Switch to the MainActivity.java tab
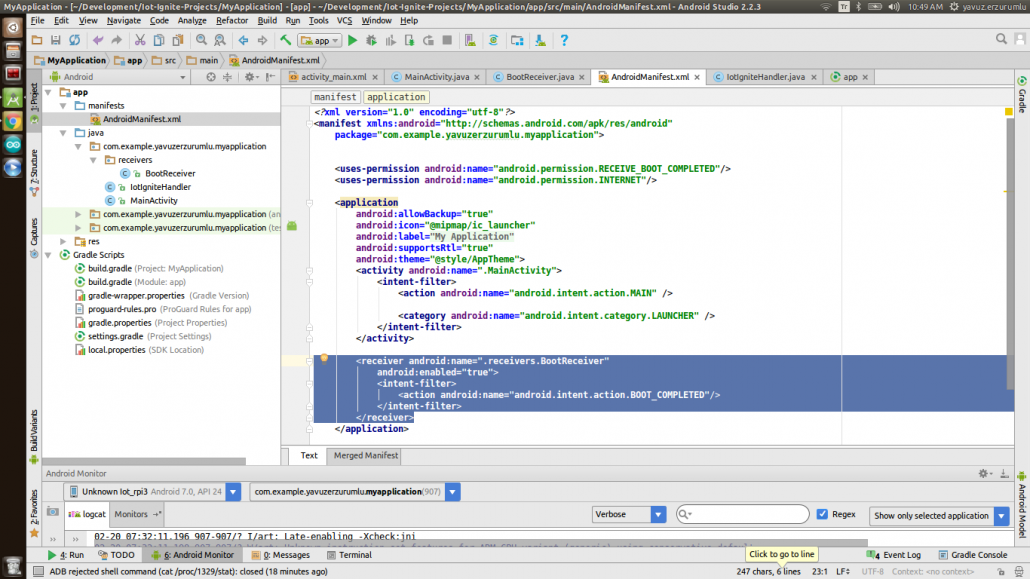The height and width of the screenshot is (579, 1030). pos(436,77)
